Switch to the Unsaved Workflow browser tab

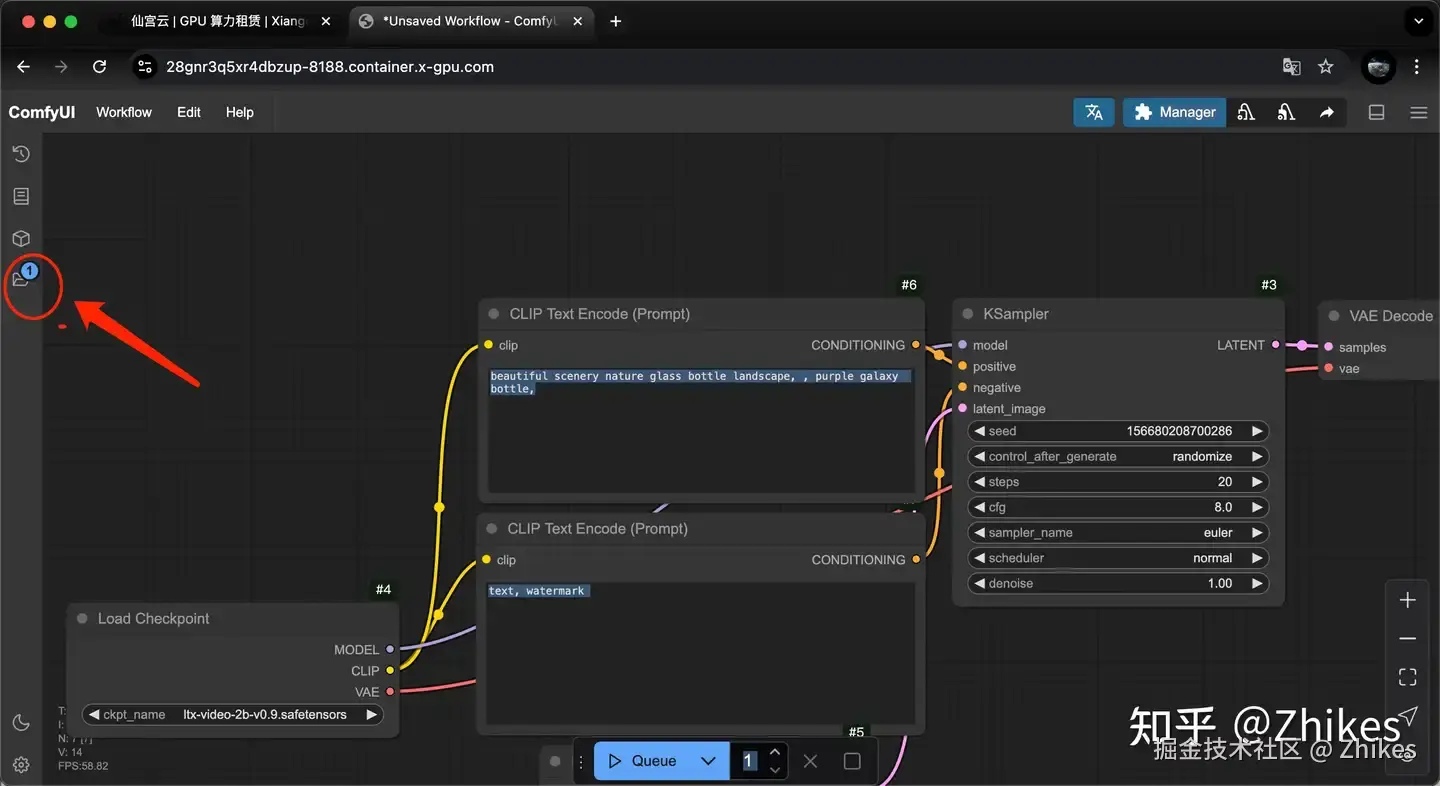coord(470,21)
